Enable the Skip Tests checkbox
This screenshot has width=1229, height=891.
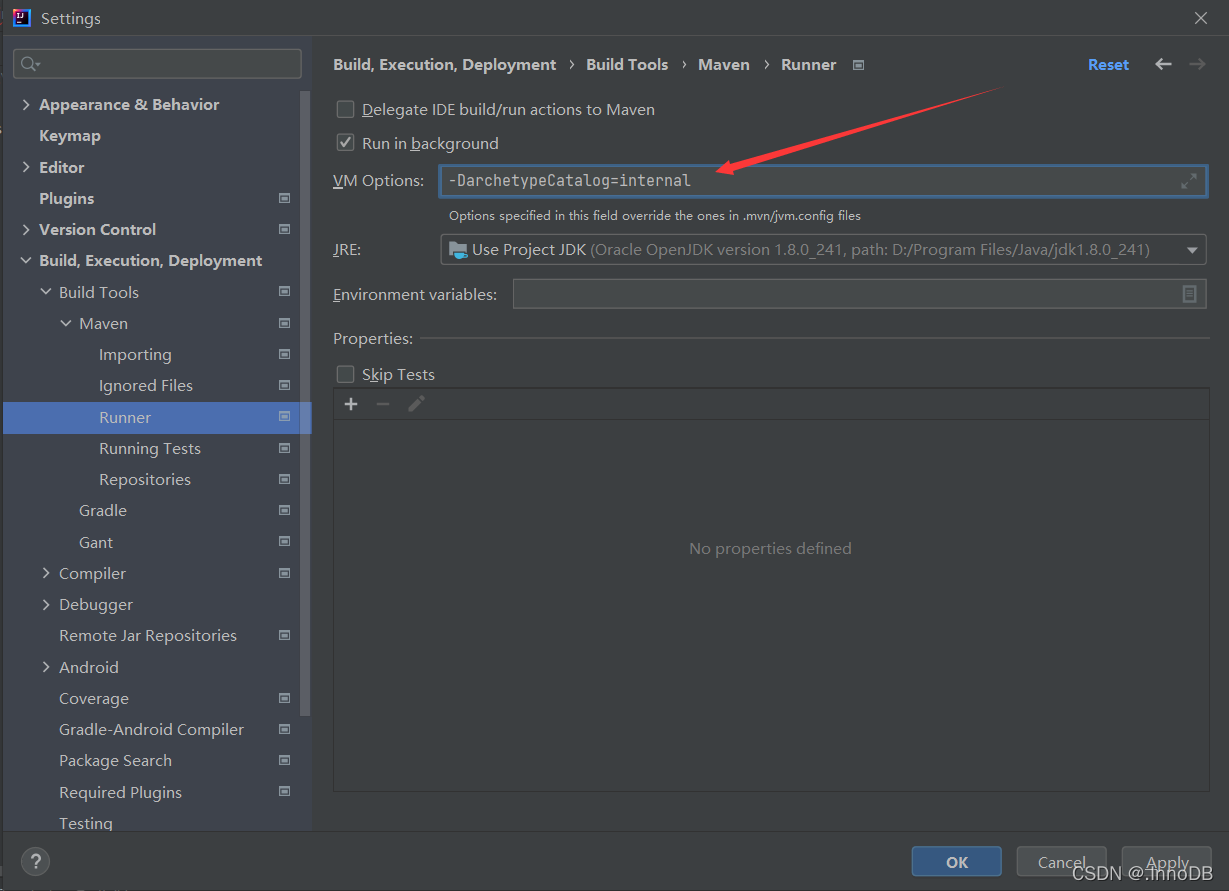click(345, 374)
